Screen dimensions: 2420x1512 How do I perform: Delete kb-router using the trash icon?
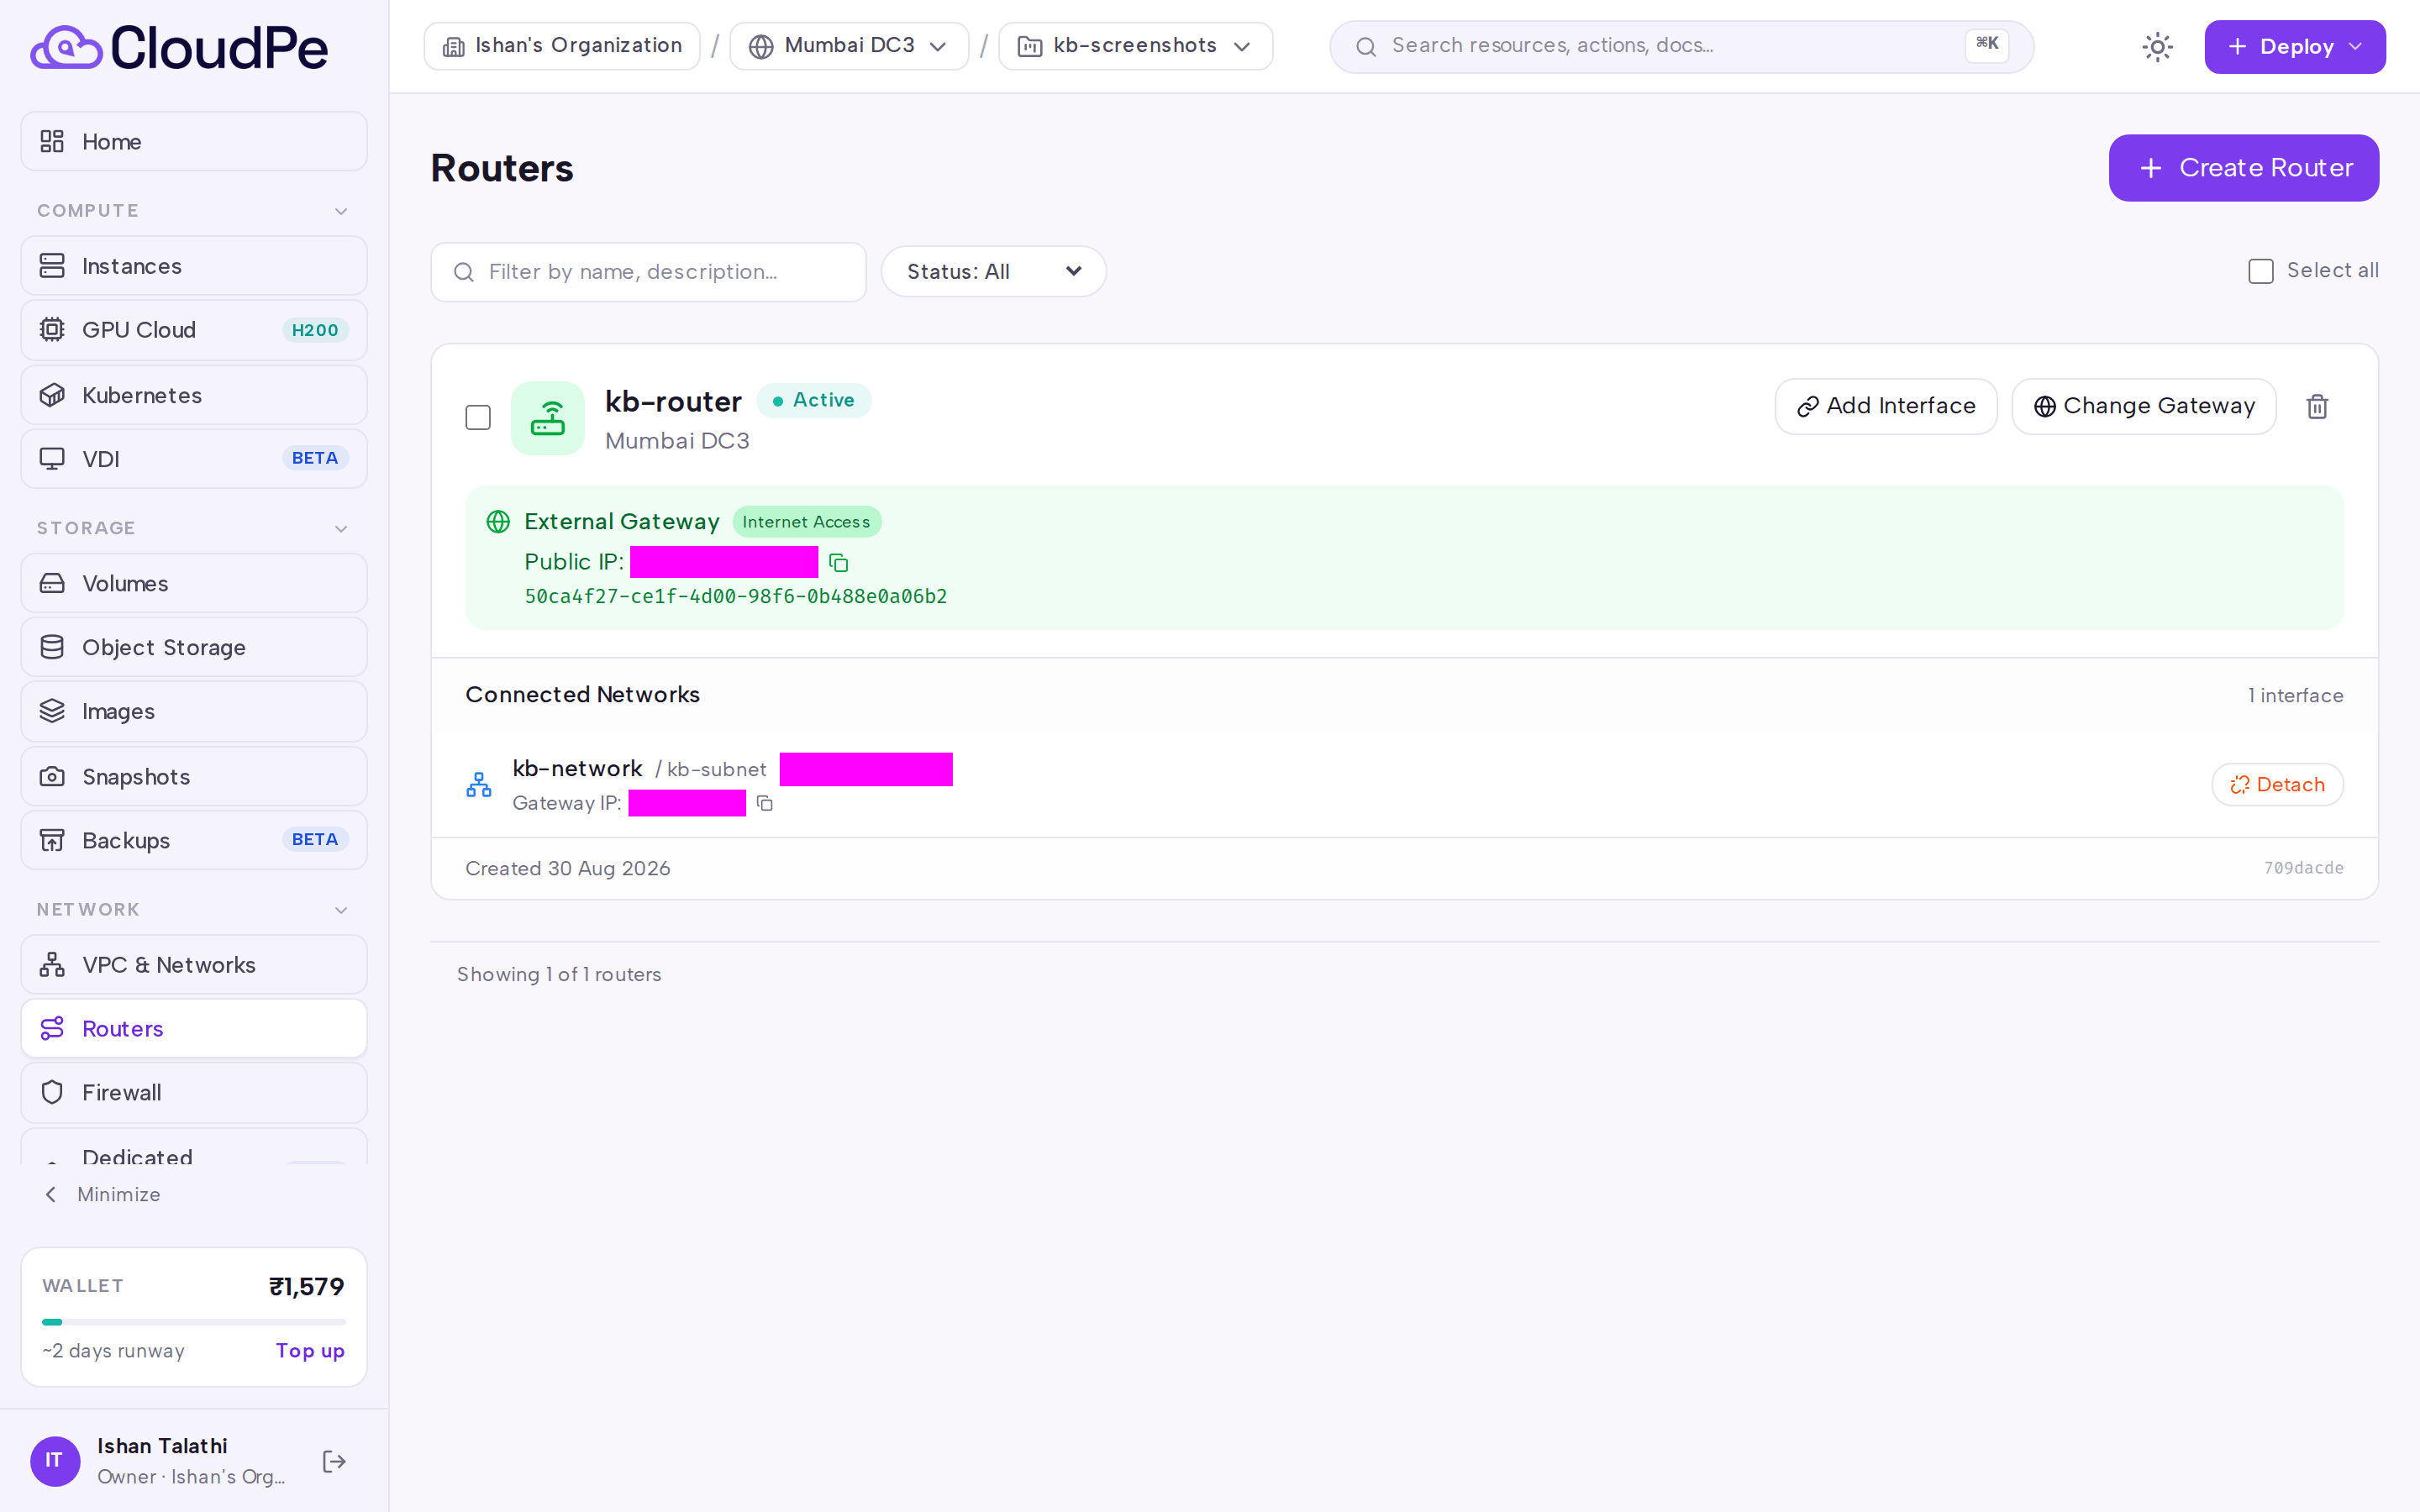[x=2317, y=406]
